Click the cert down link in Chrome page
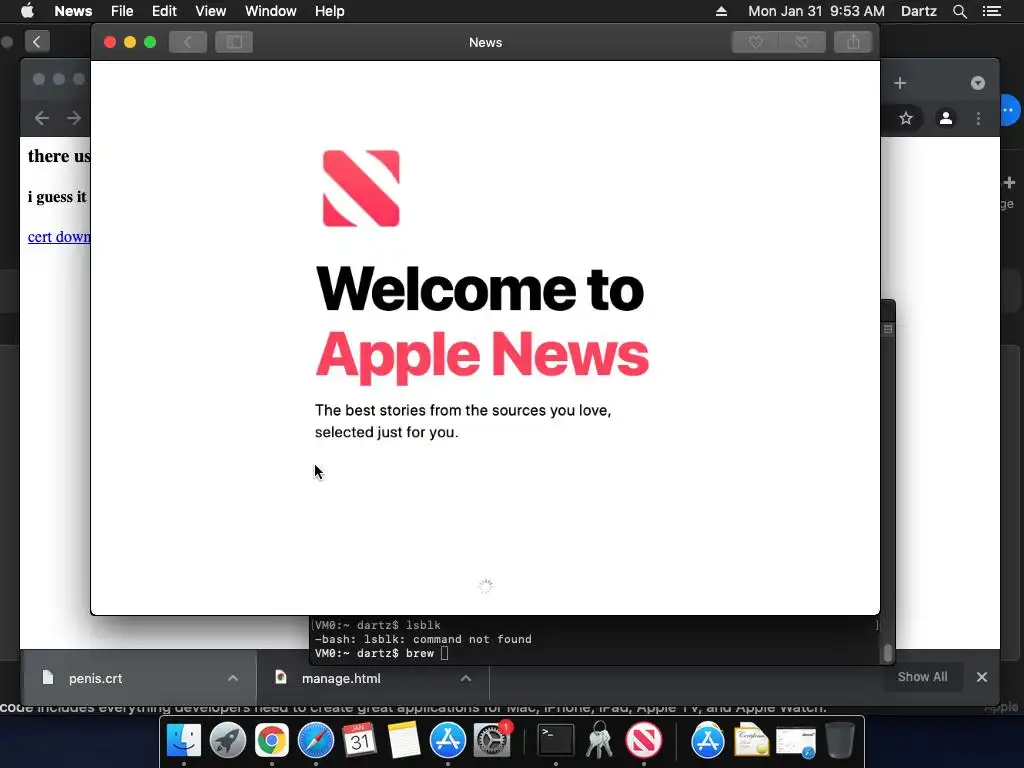The image size is (1024, 768). click(59, 236)
